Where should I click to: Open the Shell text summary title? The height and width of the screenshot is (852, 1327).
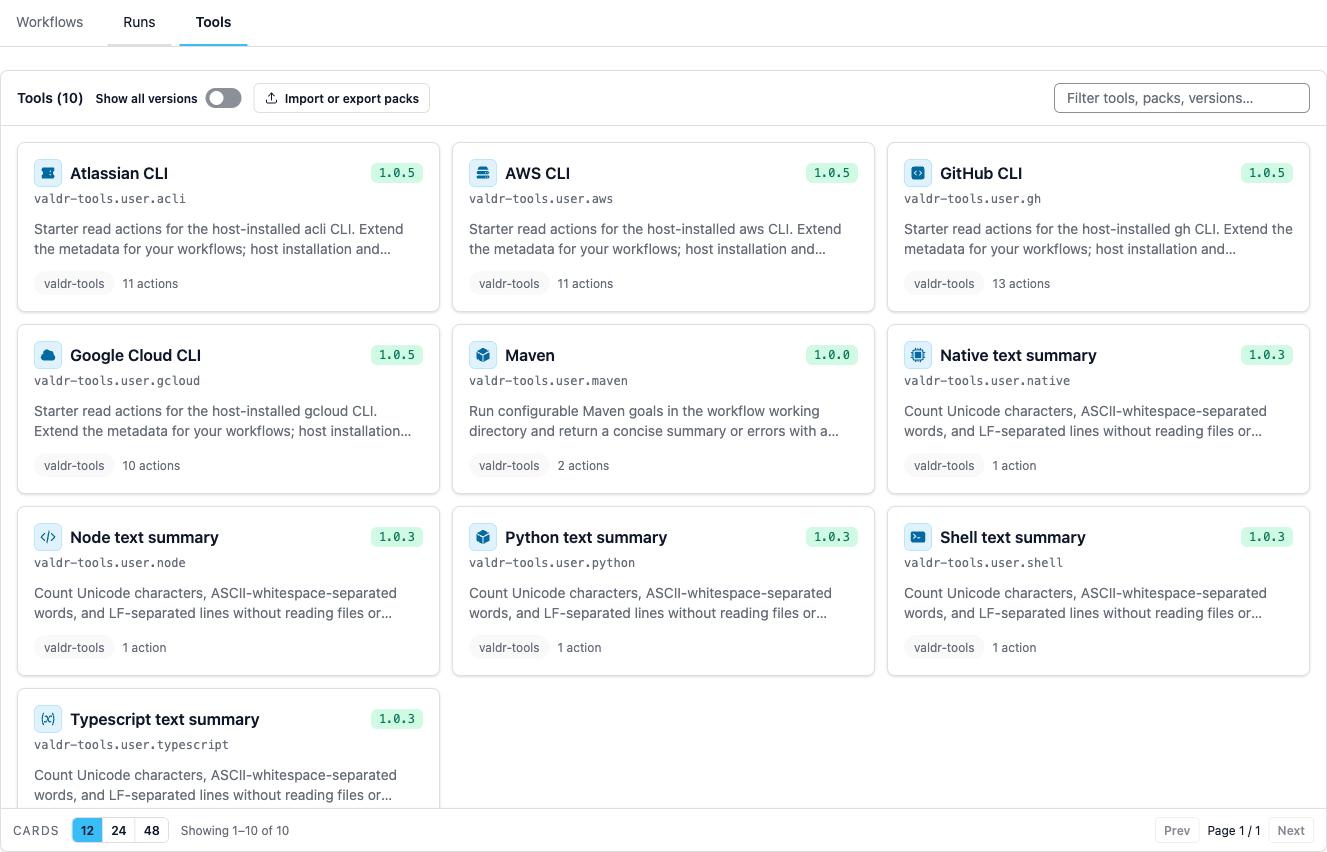coord(1013,537)
